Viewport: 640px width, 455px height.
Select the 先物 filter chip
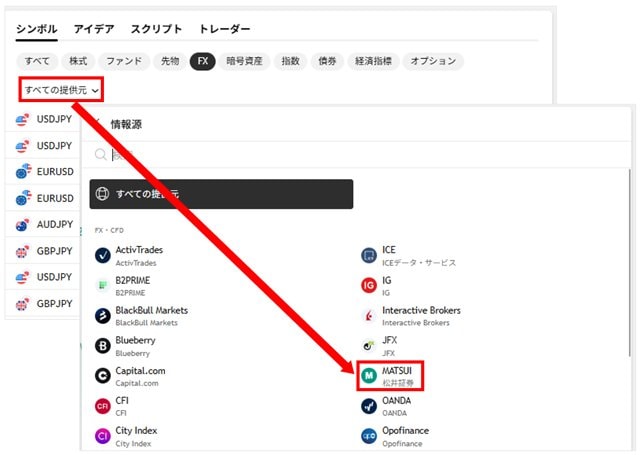(170, 61)
